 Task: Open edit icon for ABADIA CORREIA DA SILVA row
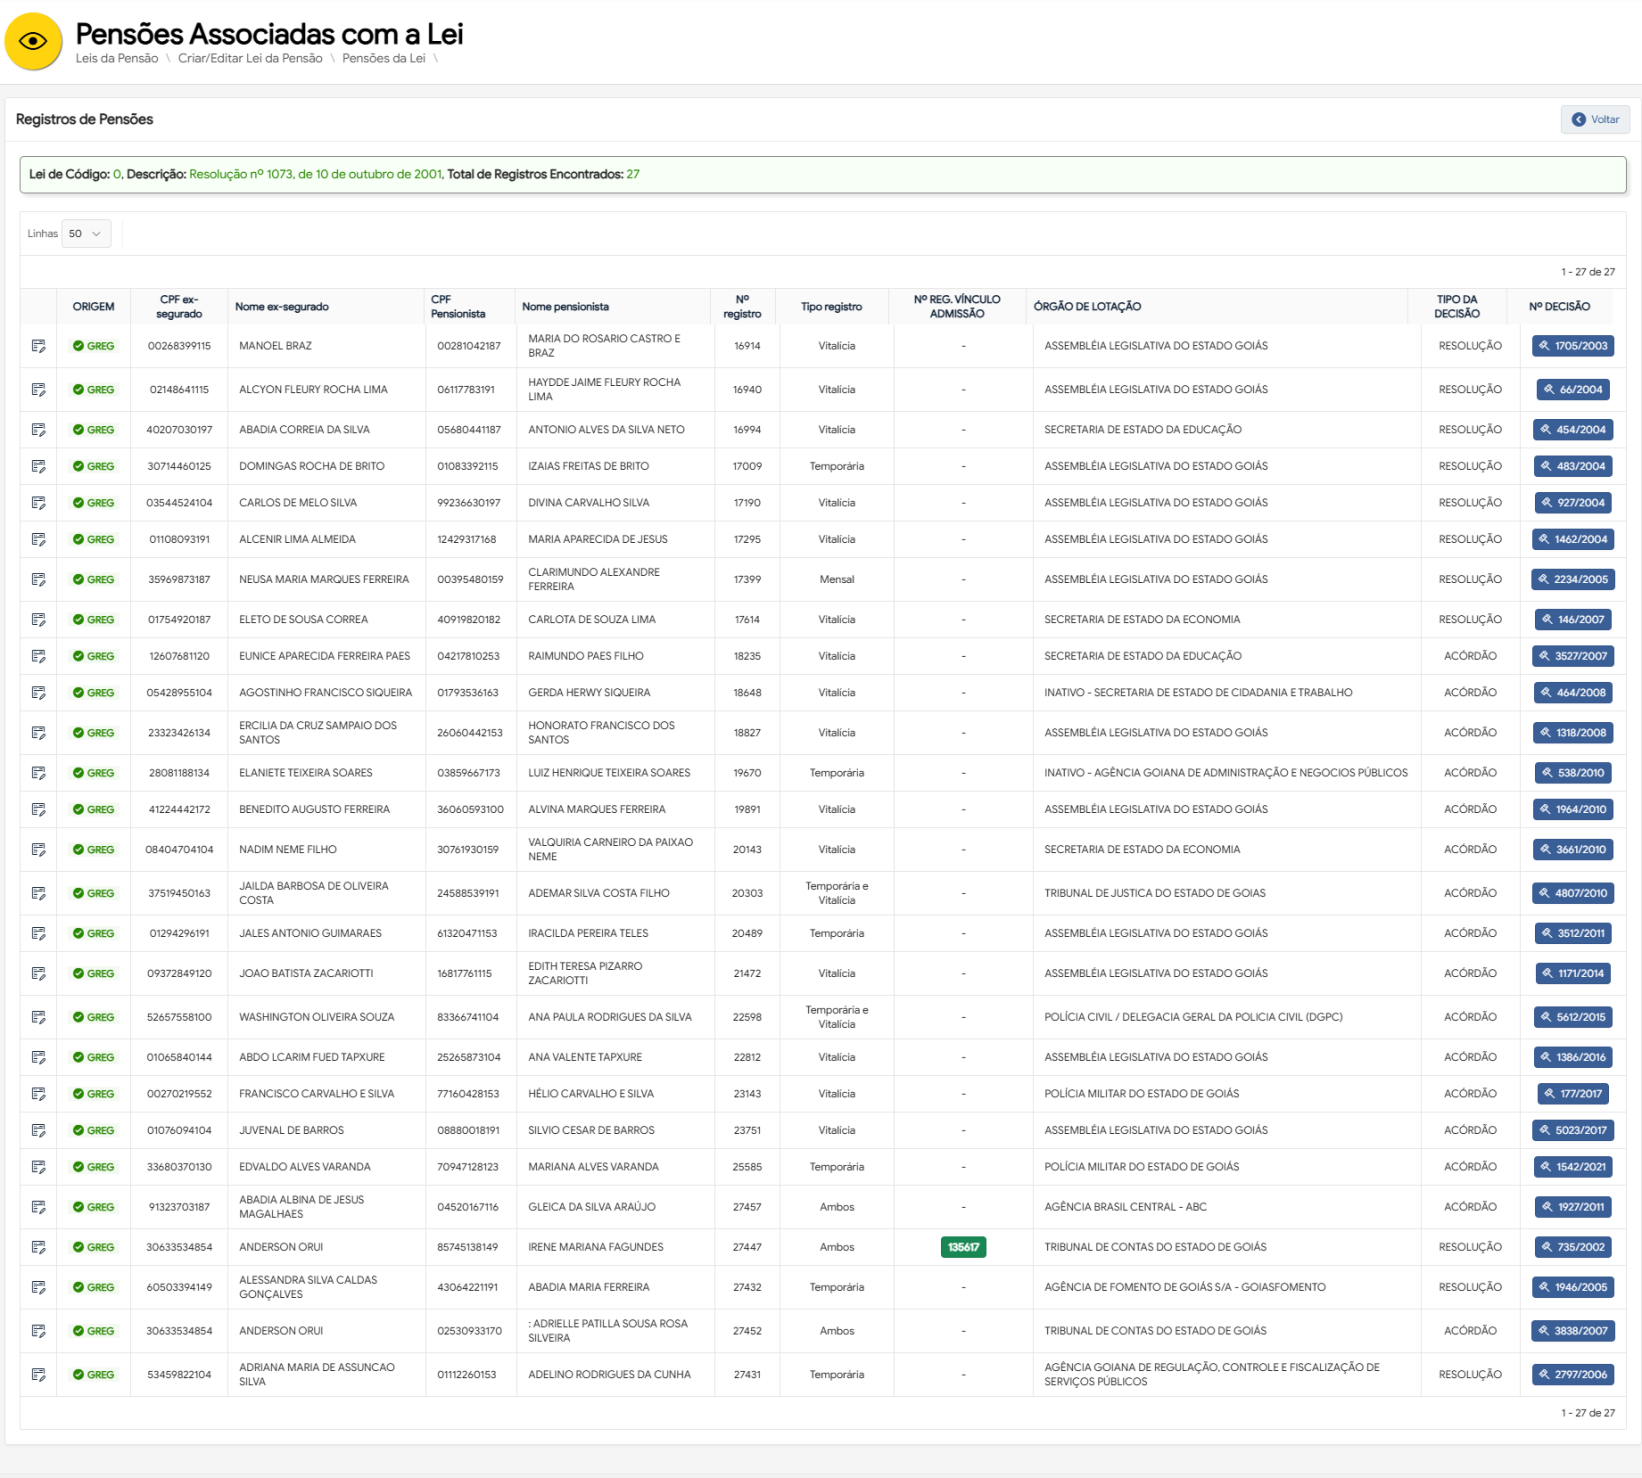(x=39, y=430)
